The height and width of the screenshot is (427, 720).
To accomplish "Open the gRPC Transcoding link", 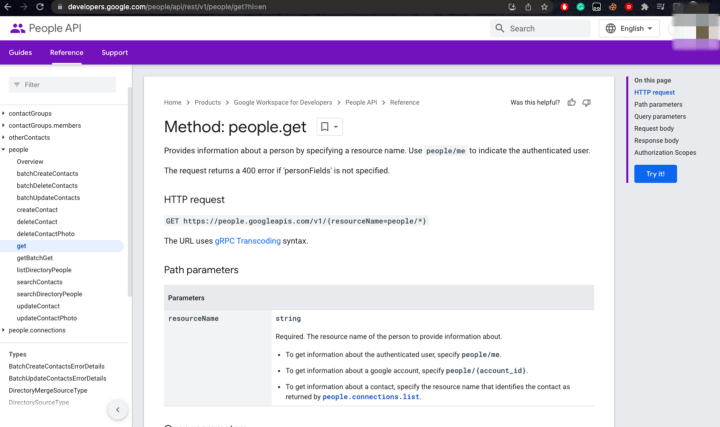I will tap(248, 241).
